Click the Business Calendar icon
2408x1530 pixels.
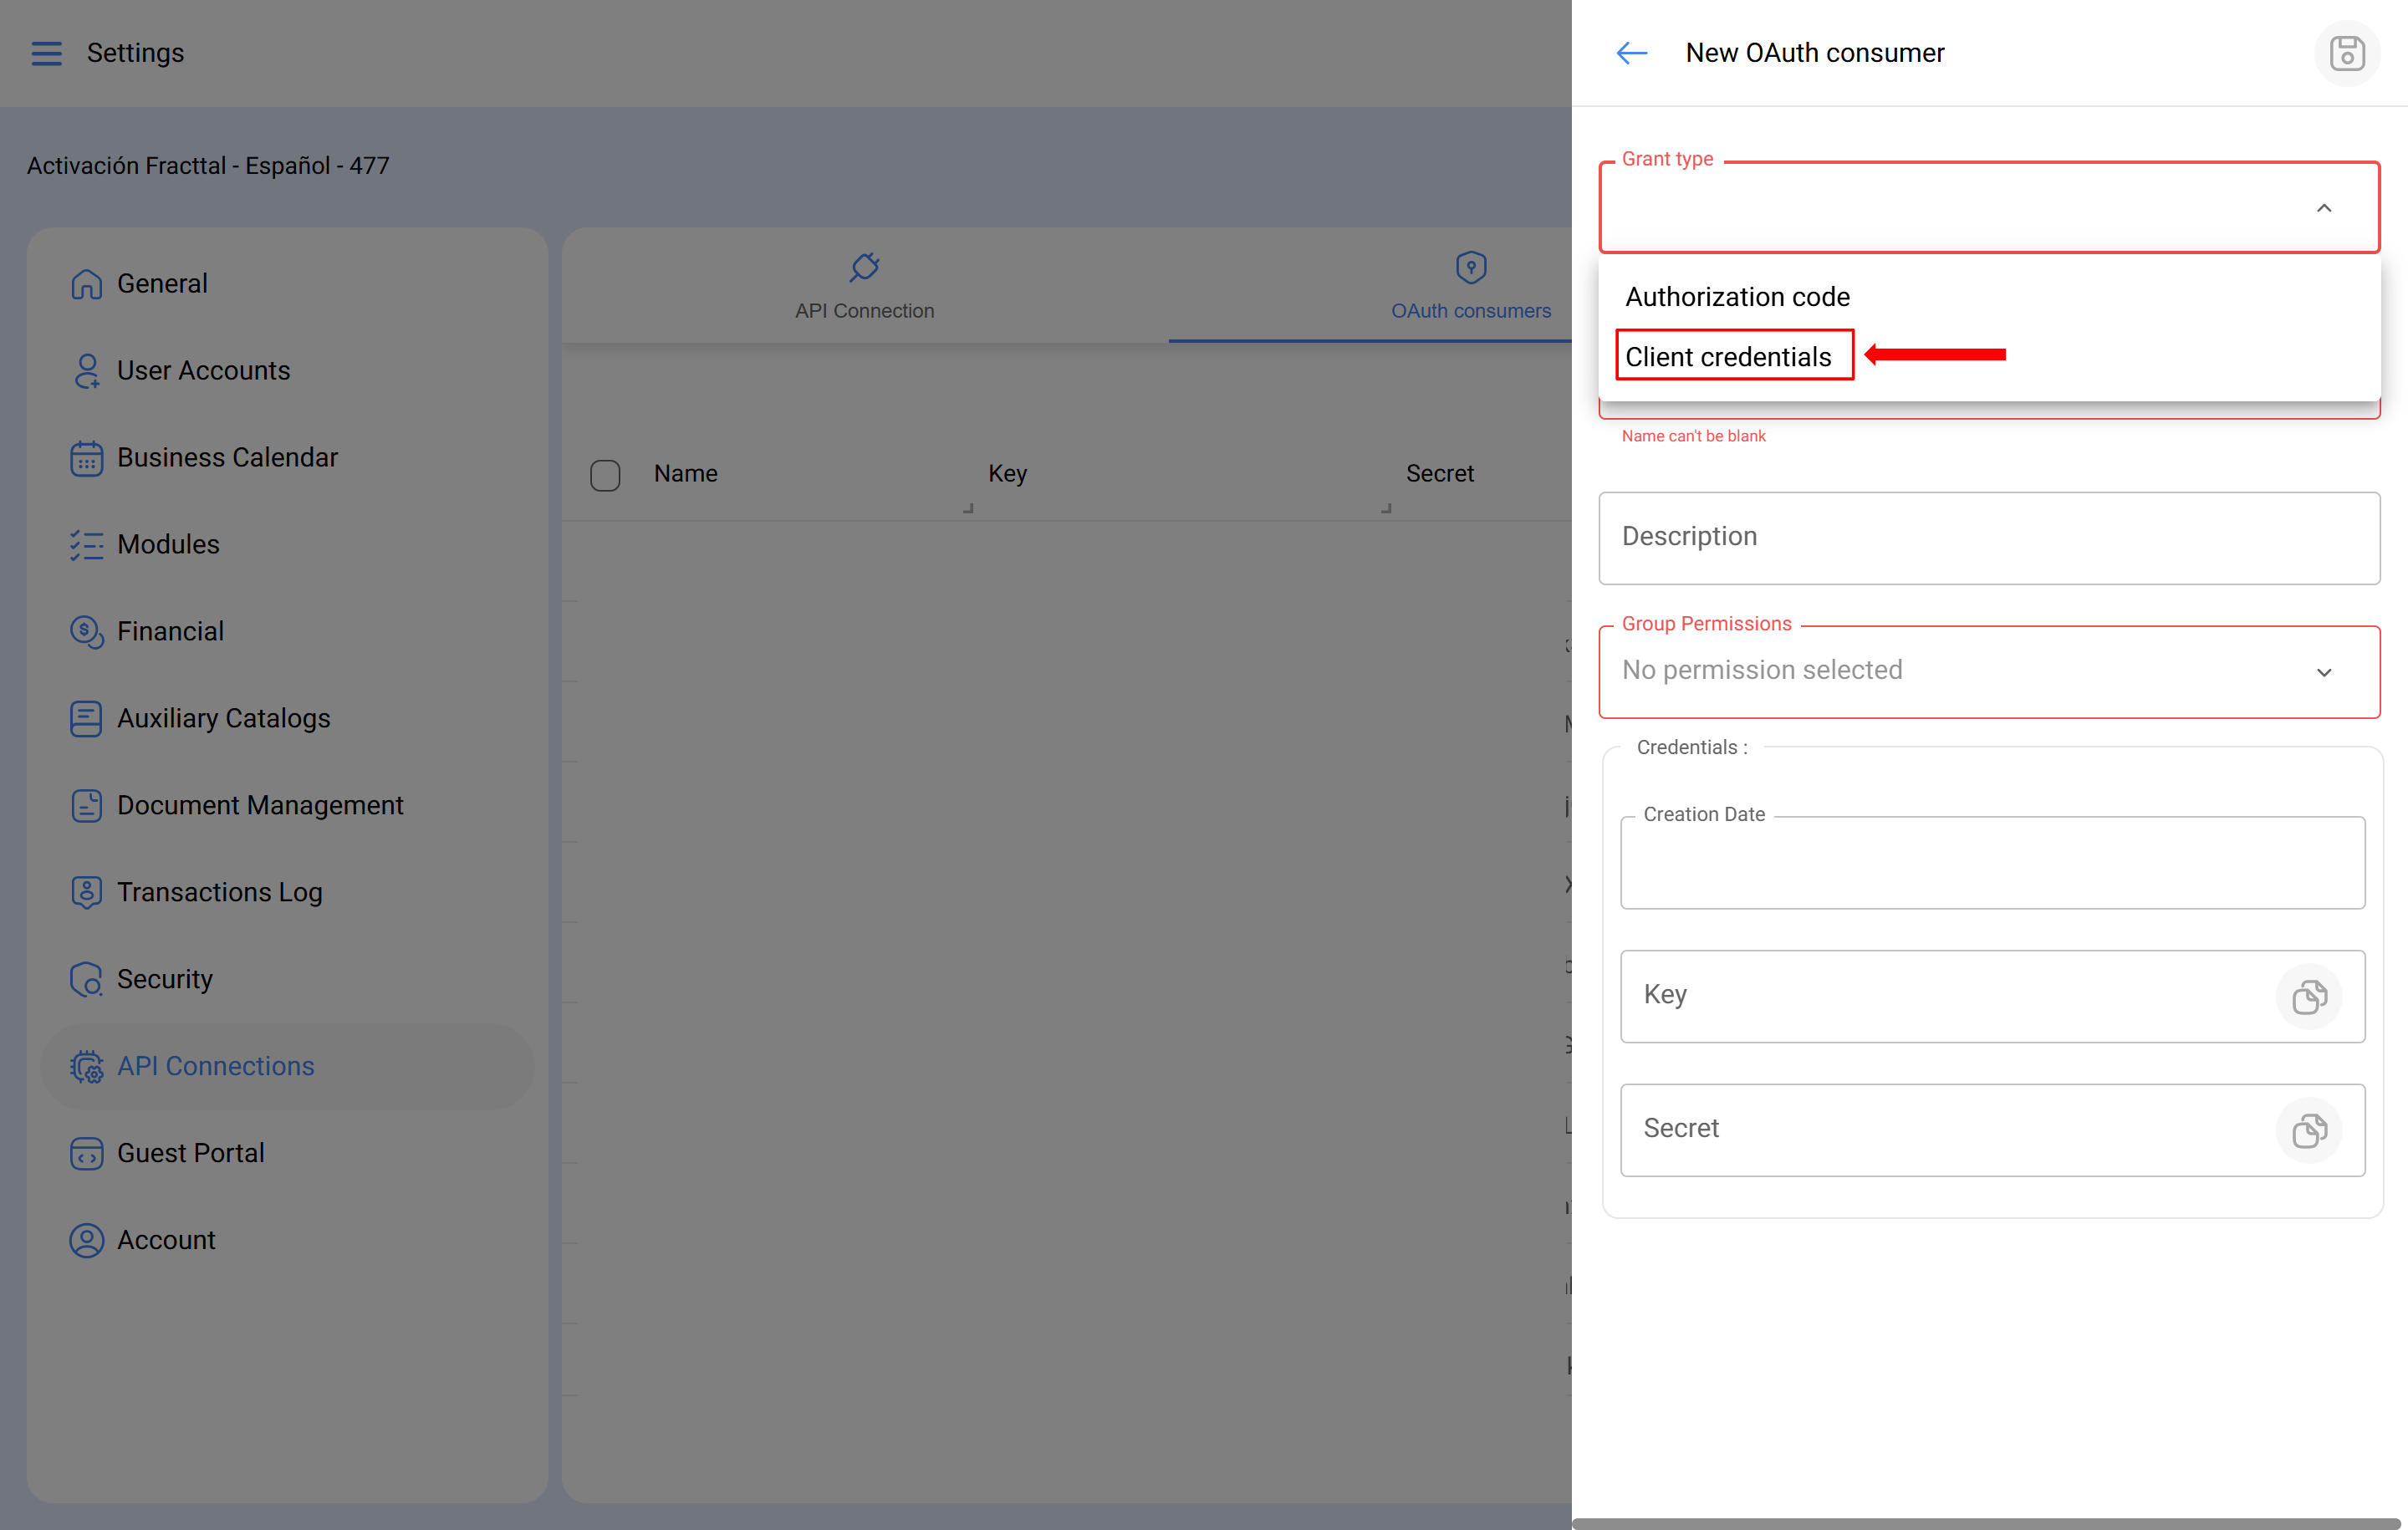point(86,458)
